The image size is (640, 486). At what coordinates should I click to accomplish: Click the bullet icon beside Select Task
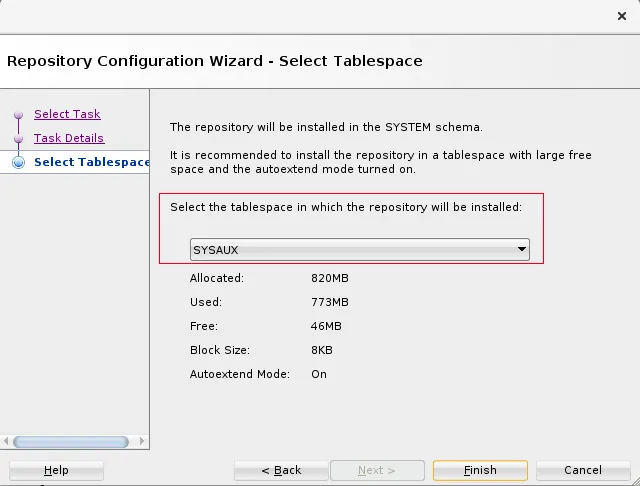(x=18, y=115)
